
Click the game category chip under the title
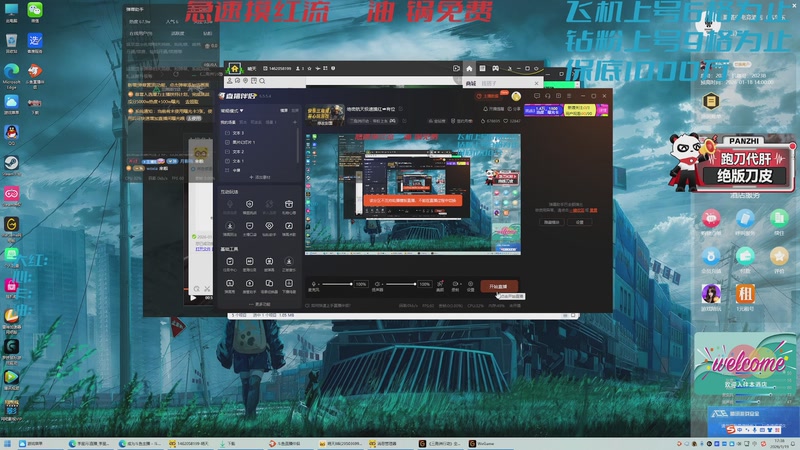372,121
